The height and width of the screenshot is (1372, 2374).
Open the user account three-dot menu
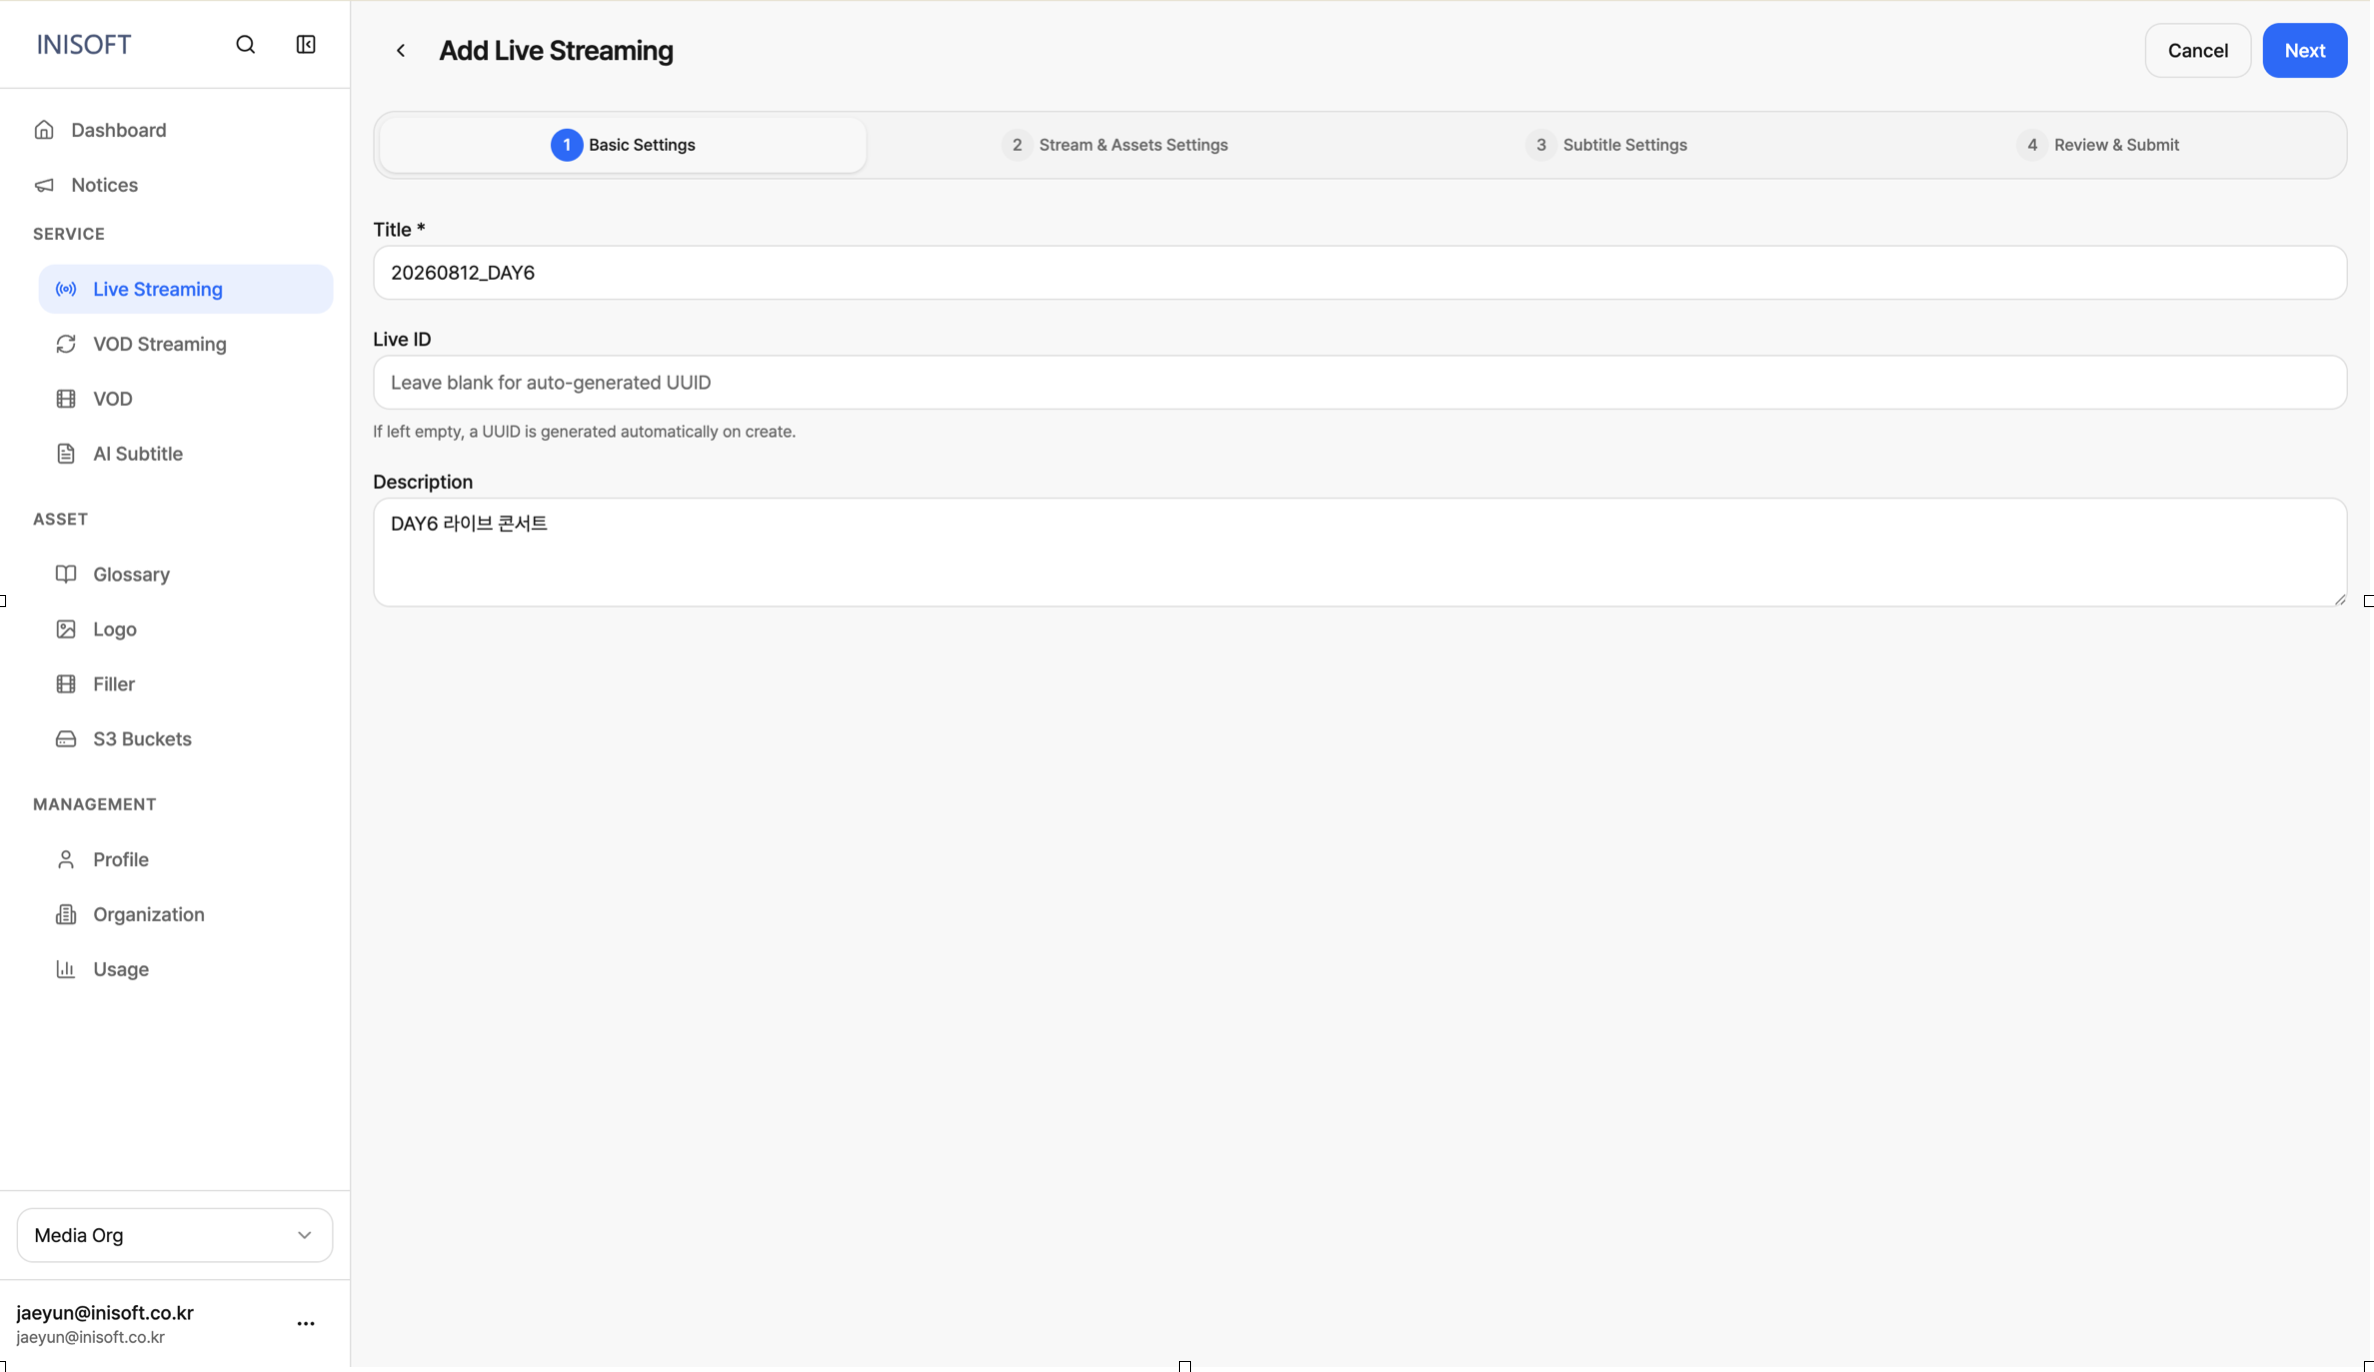click(x=306, y=1323)
